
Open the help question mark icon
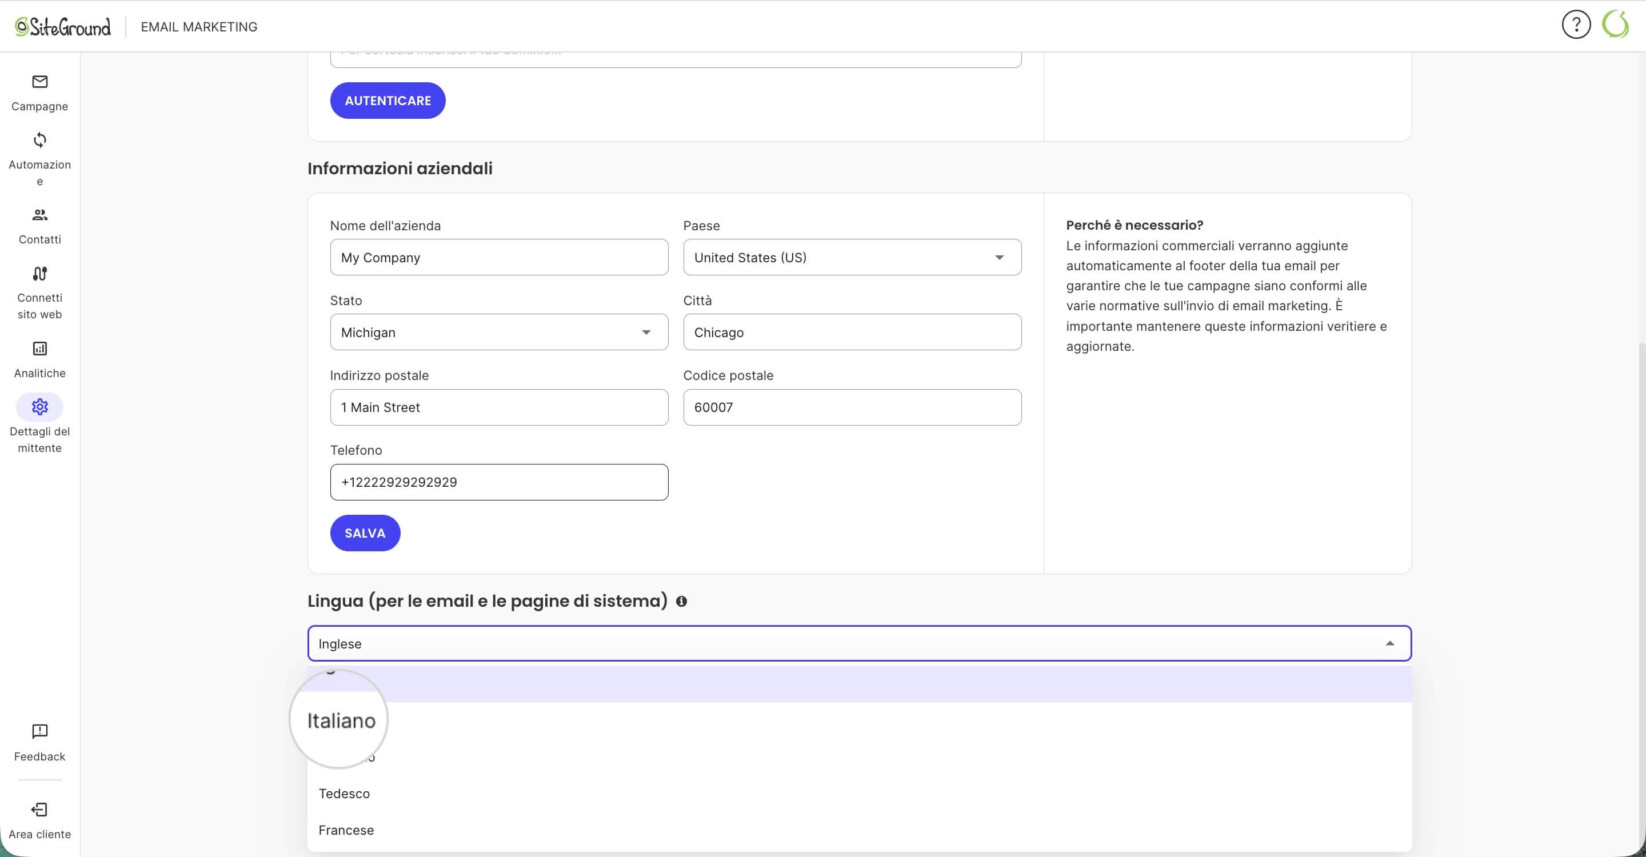coord(1576,25)
